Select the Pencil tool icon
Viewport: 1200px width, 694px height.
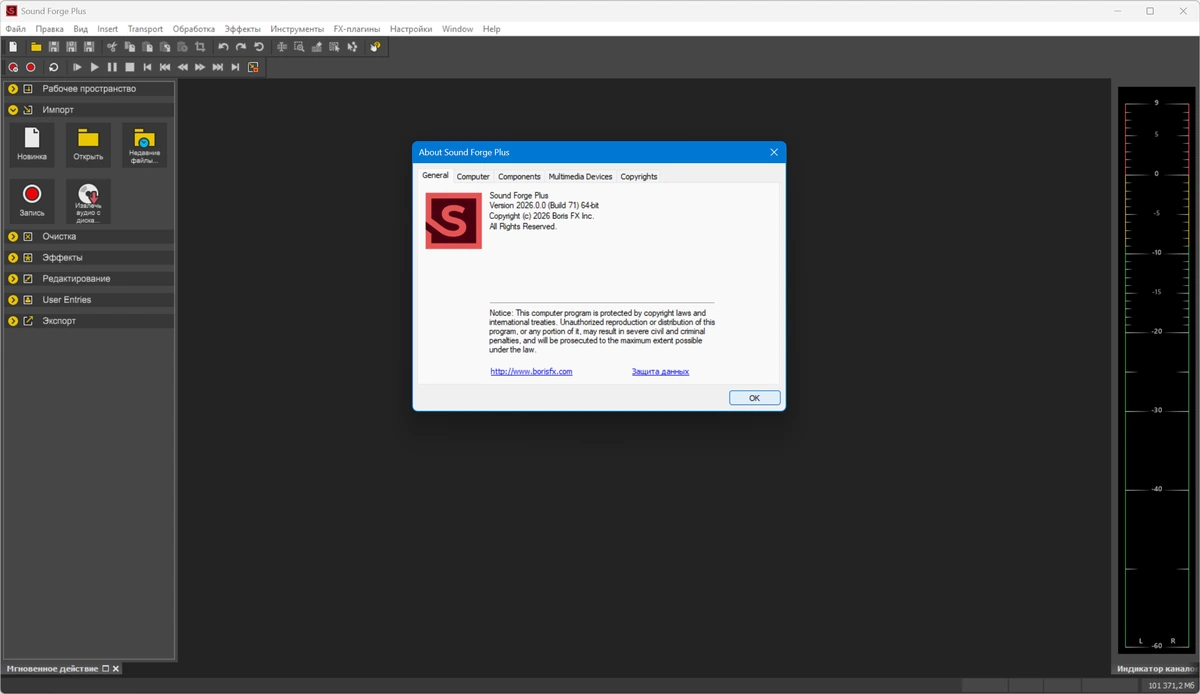[317, 47]
